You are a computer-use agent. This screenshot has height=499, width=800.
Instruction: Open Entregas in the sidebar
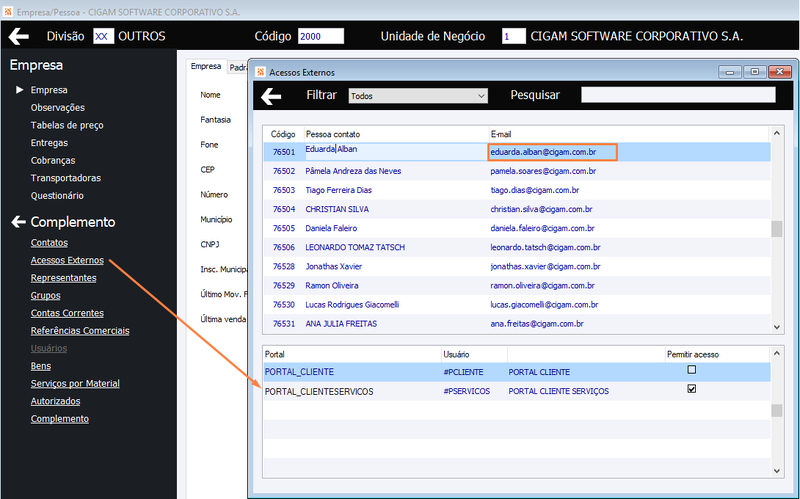coord(49,143)
